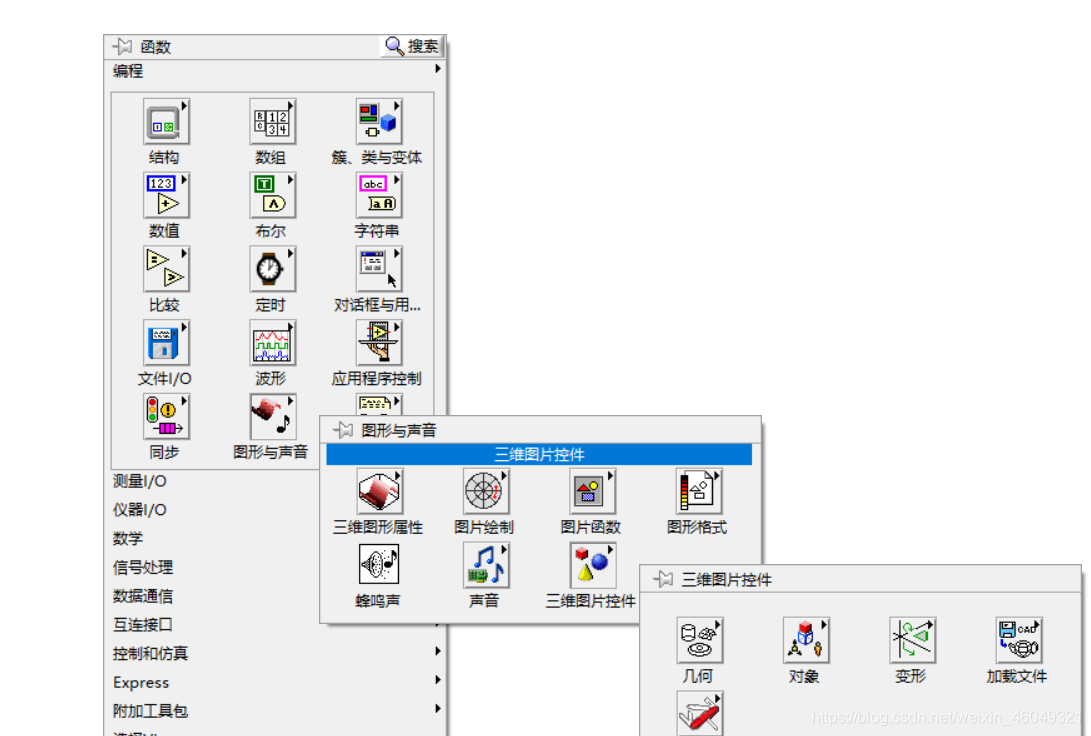Open the 结构 (Structures) palette icon

(166, 122)
